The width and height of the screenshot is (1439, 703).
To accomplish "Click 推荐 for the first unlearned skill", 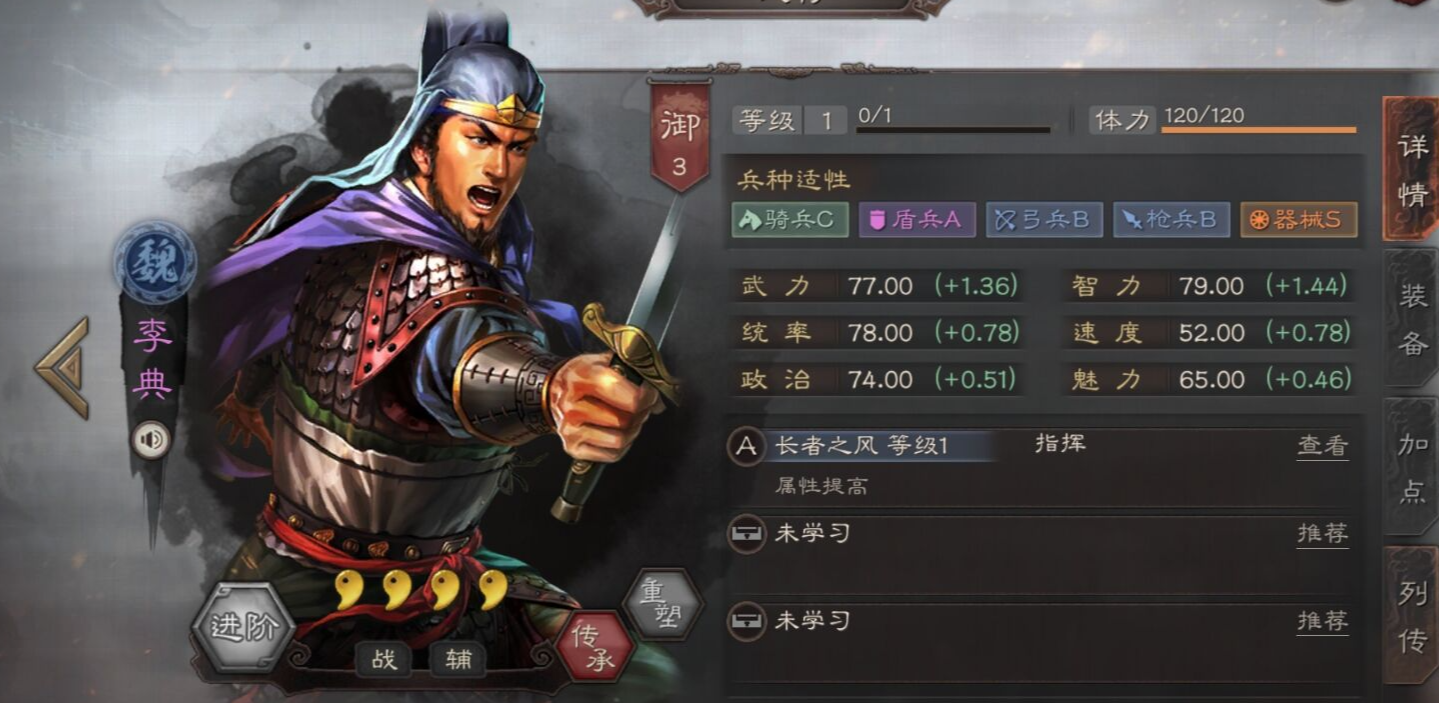I will 1322,534.
